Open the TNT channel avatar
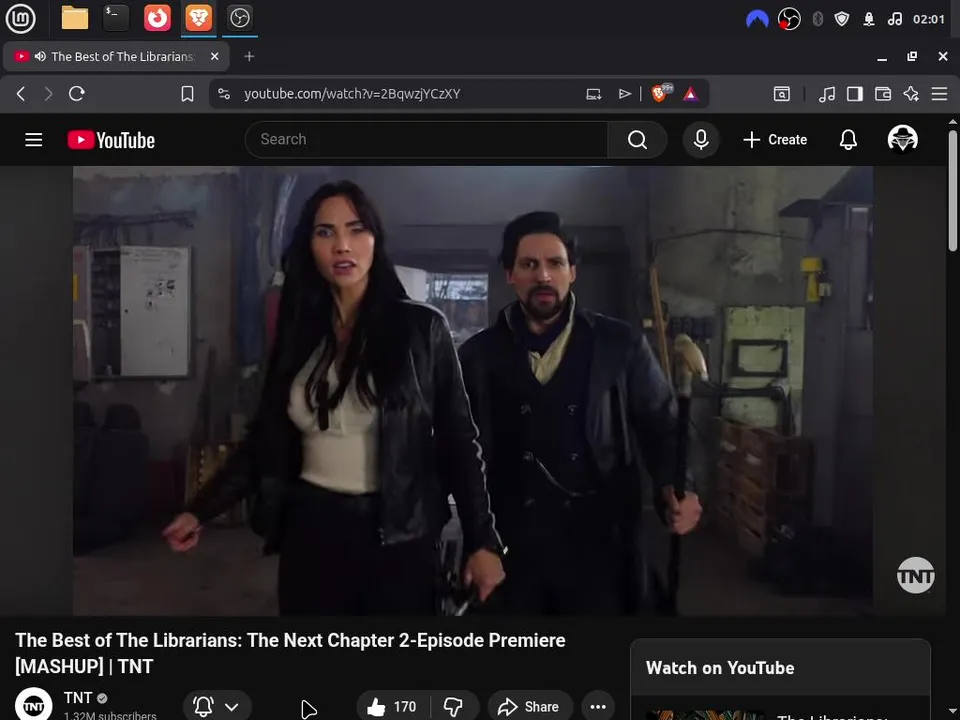 [34, 705]
